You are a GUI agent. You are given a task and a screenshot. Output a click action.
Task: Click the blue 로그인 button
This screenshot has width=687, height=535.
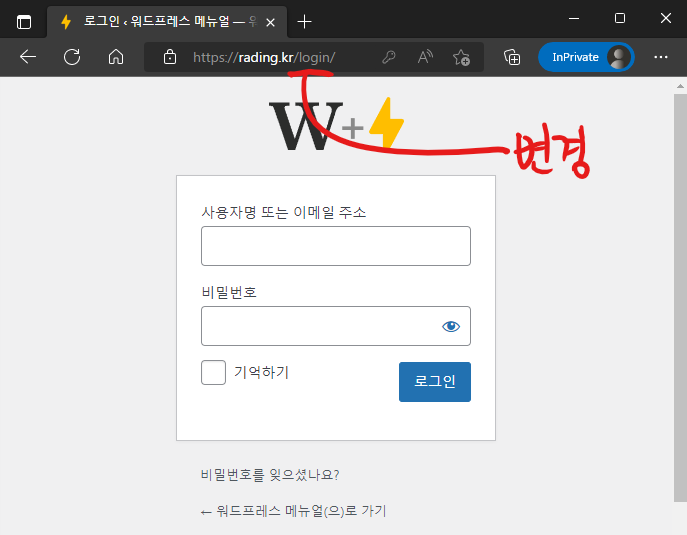coord(435,382)
